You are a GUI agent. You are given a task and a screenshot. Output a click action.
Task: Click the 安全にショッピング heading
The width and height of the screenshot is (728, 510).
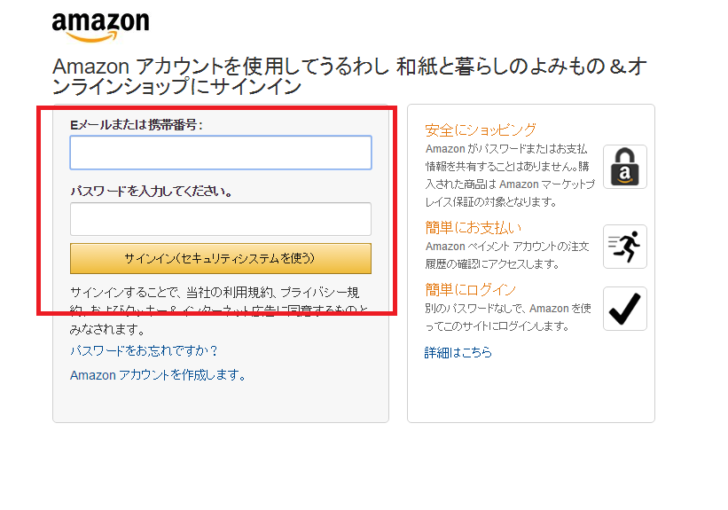(x=481, y=130)
